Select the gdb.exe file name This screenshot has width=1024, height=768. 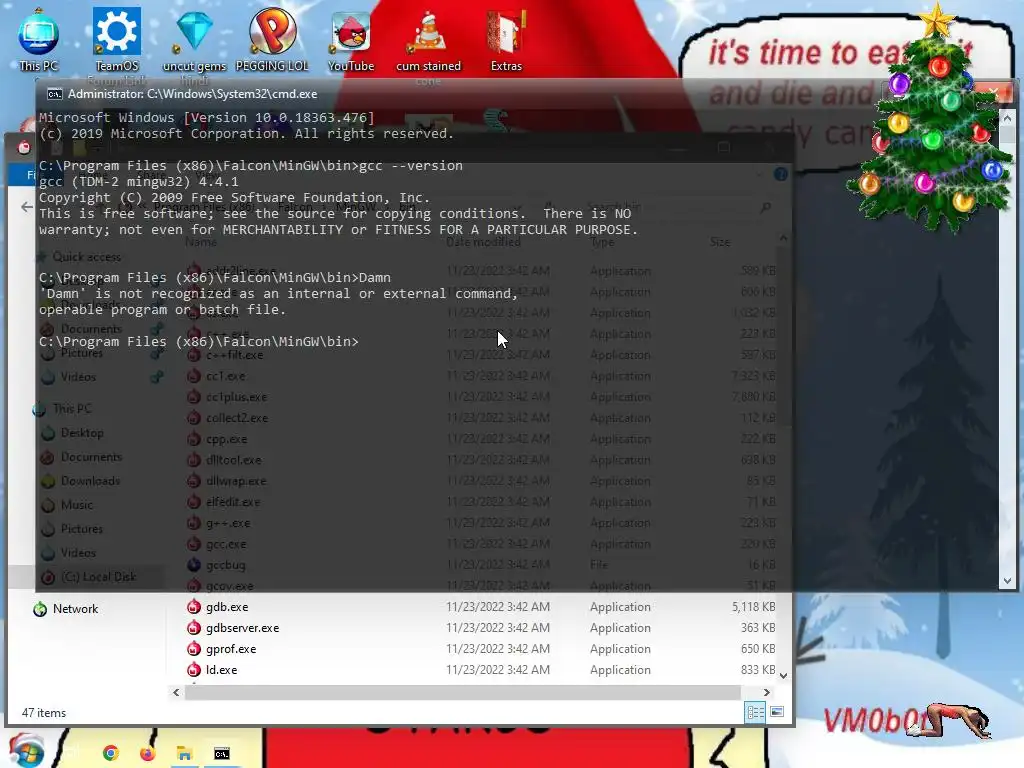click(227, 607)
